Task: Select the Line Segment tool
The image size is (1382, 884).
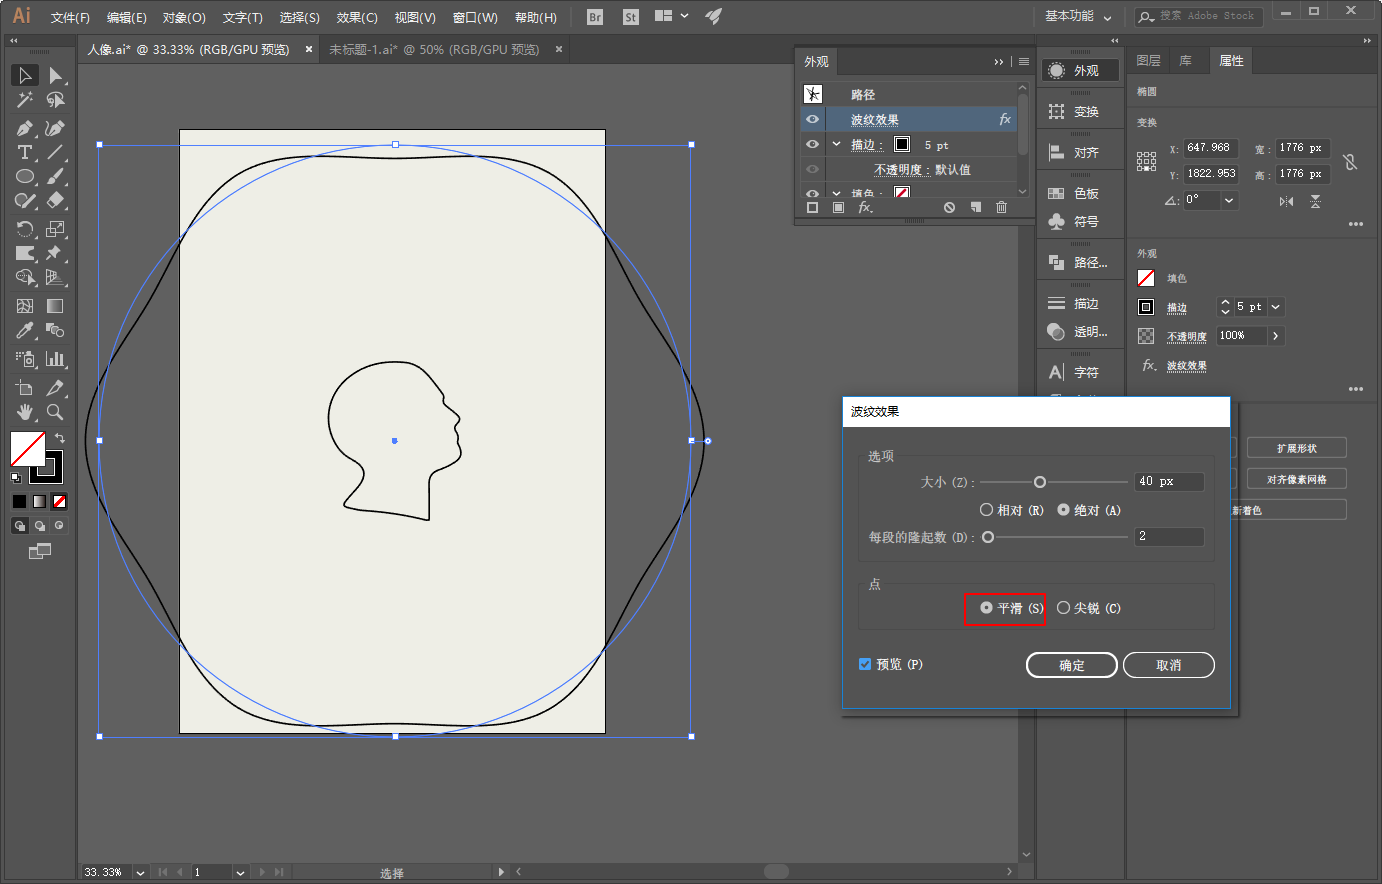Action: coord(55,152)
